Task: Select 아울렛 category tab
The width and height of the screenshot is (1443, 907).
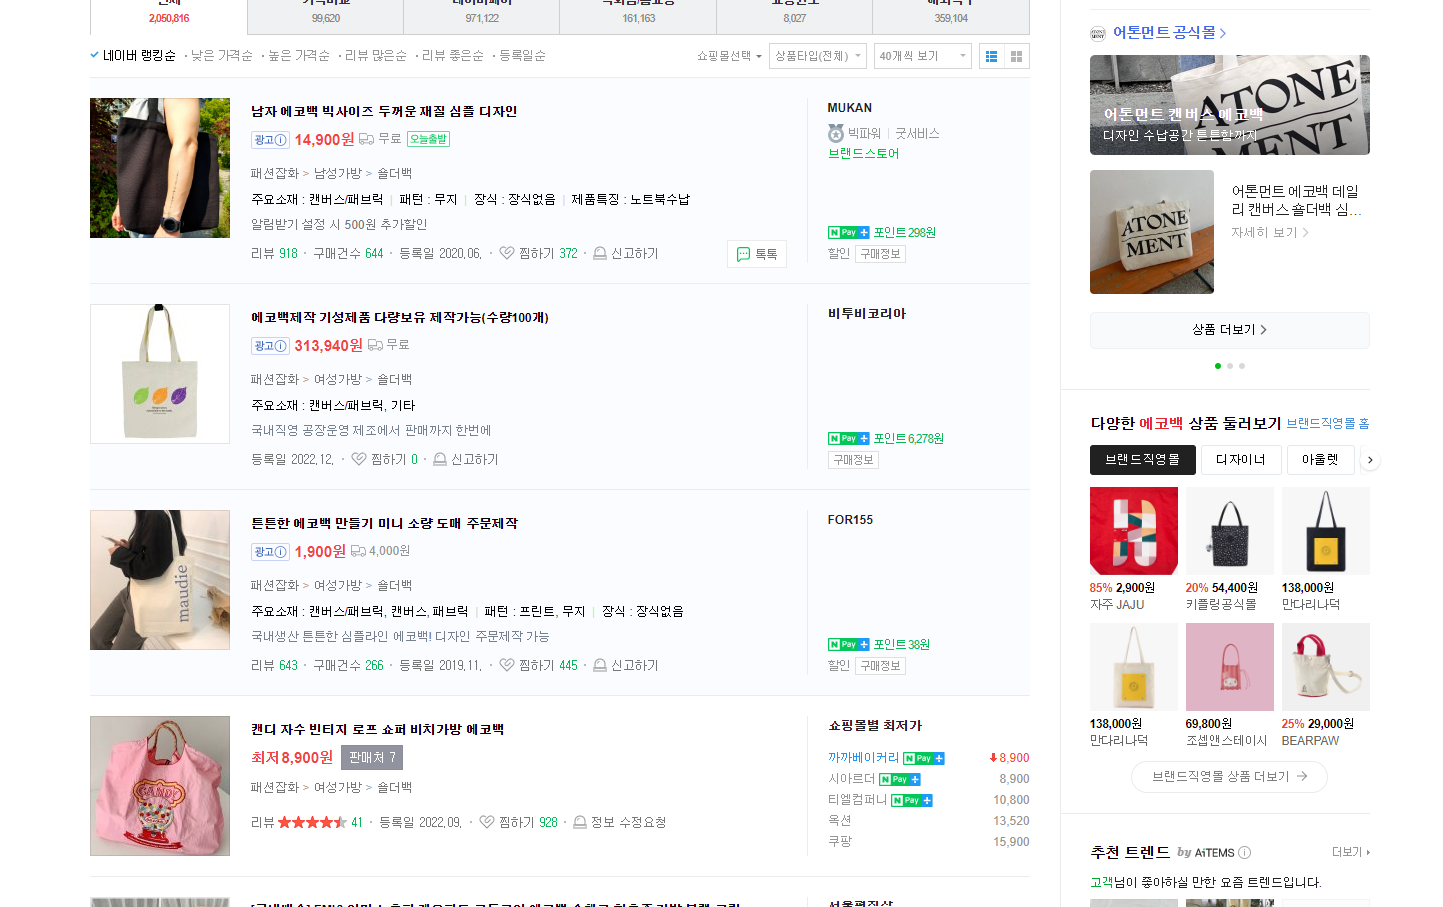Action: coord(1320,460)
